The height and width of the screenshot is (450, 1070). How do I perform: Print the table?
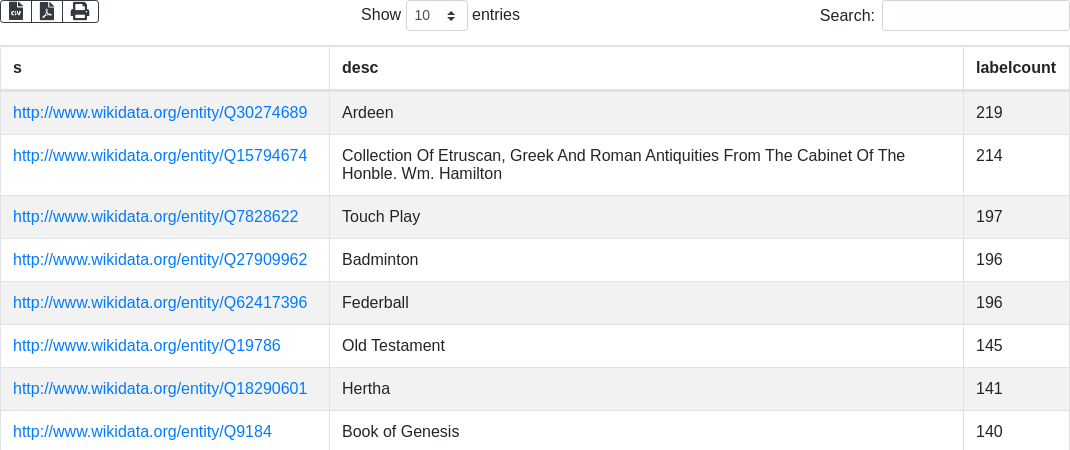tap(80, 11)
